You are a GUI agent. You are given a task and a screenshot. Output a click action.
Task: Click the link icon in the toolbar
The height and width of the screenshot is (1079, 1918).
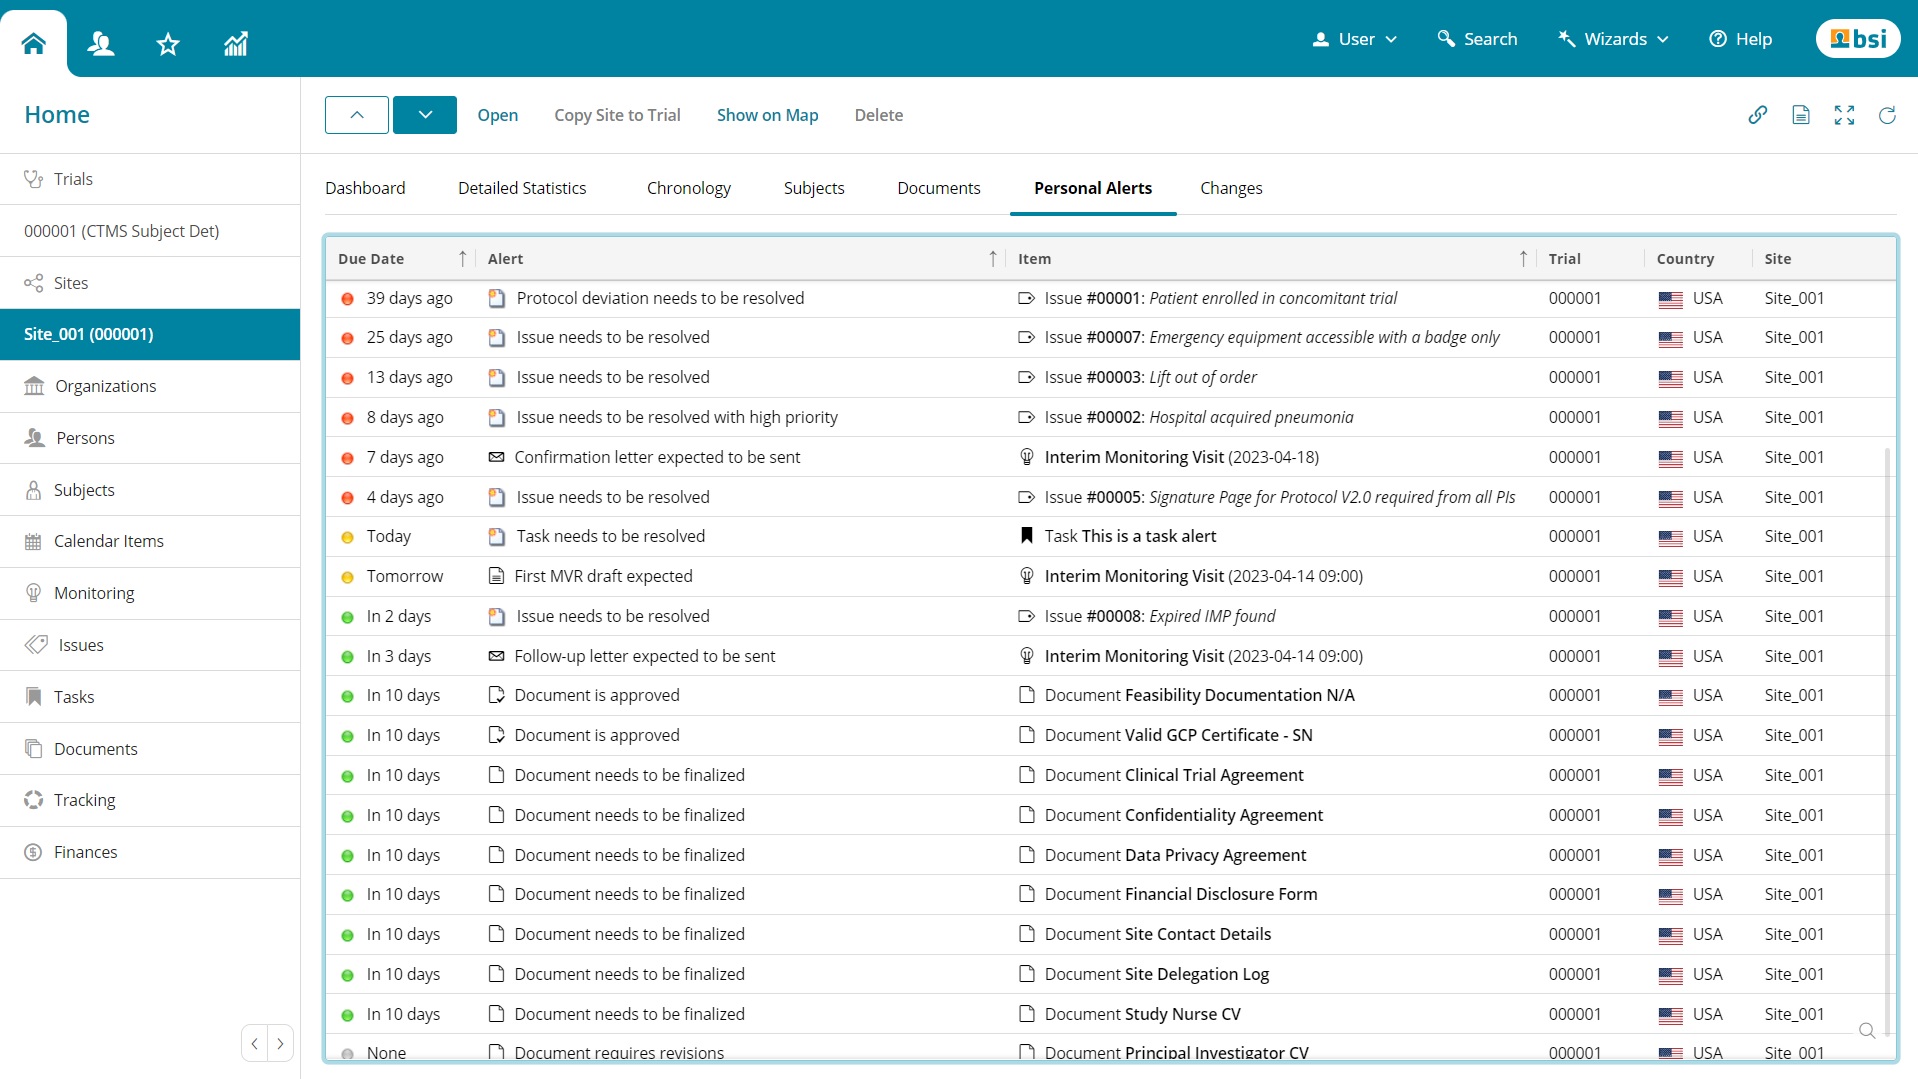pyautogui.click(x=1760, y=115)
